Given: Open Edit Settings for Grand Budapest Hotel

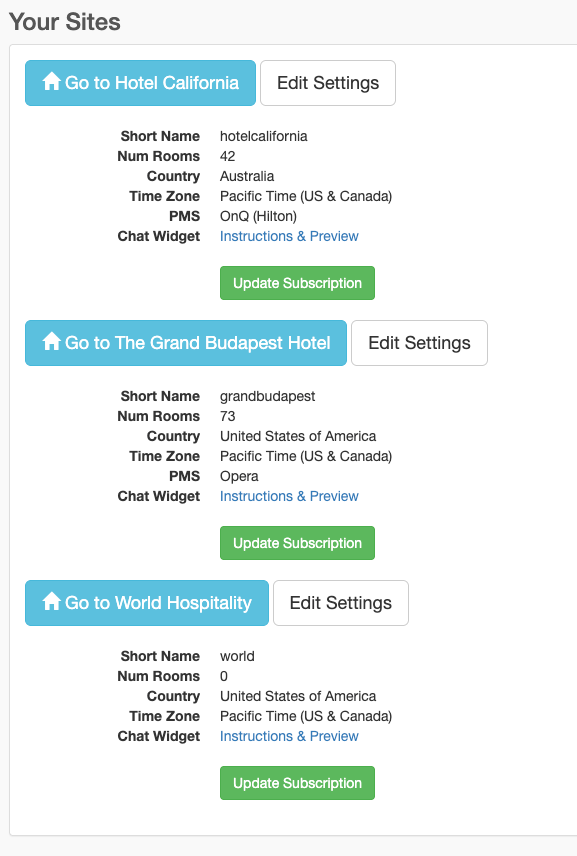Looking at the screenshot, I should click(x=419, y=343).
